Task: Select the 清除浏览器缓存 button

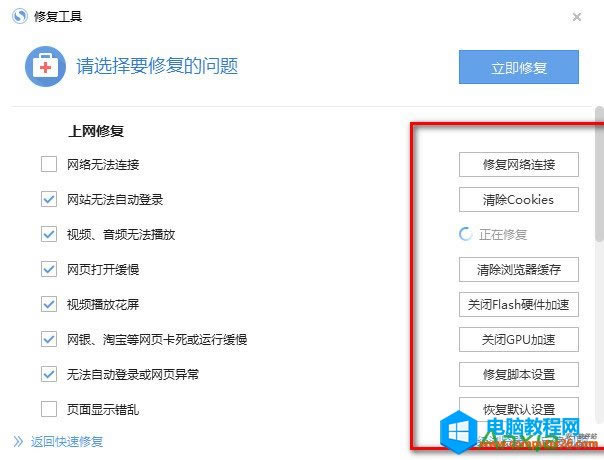Action: coord(518,269)
